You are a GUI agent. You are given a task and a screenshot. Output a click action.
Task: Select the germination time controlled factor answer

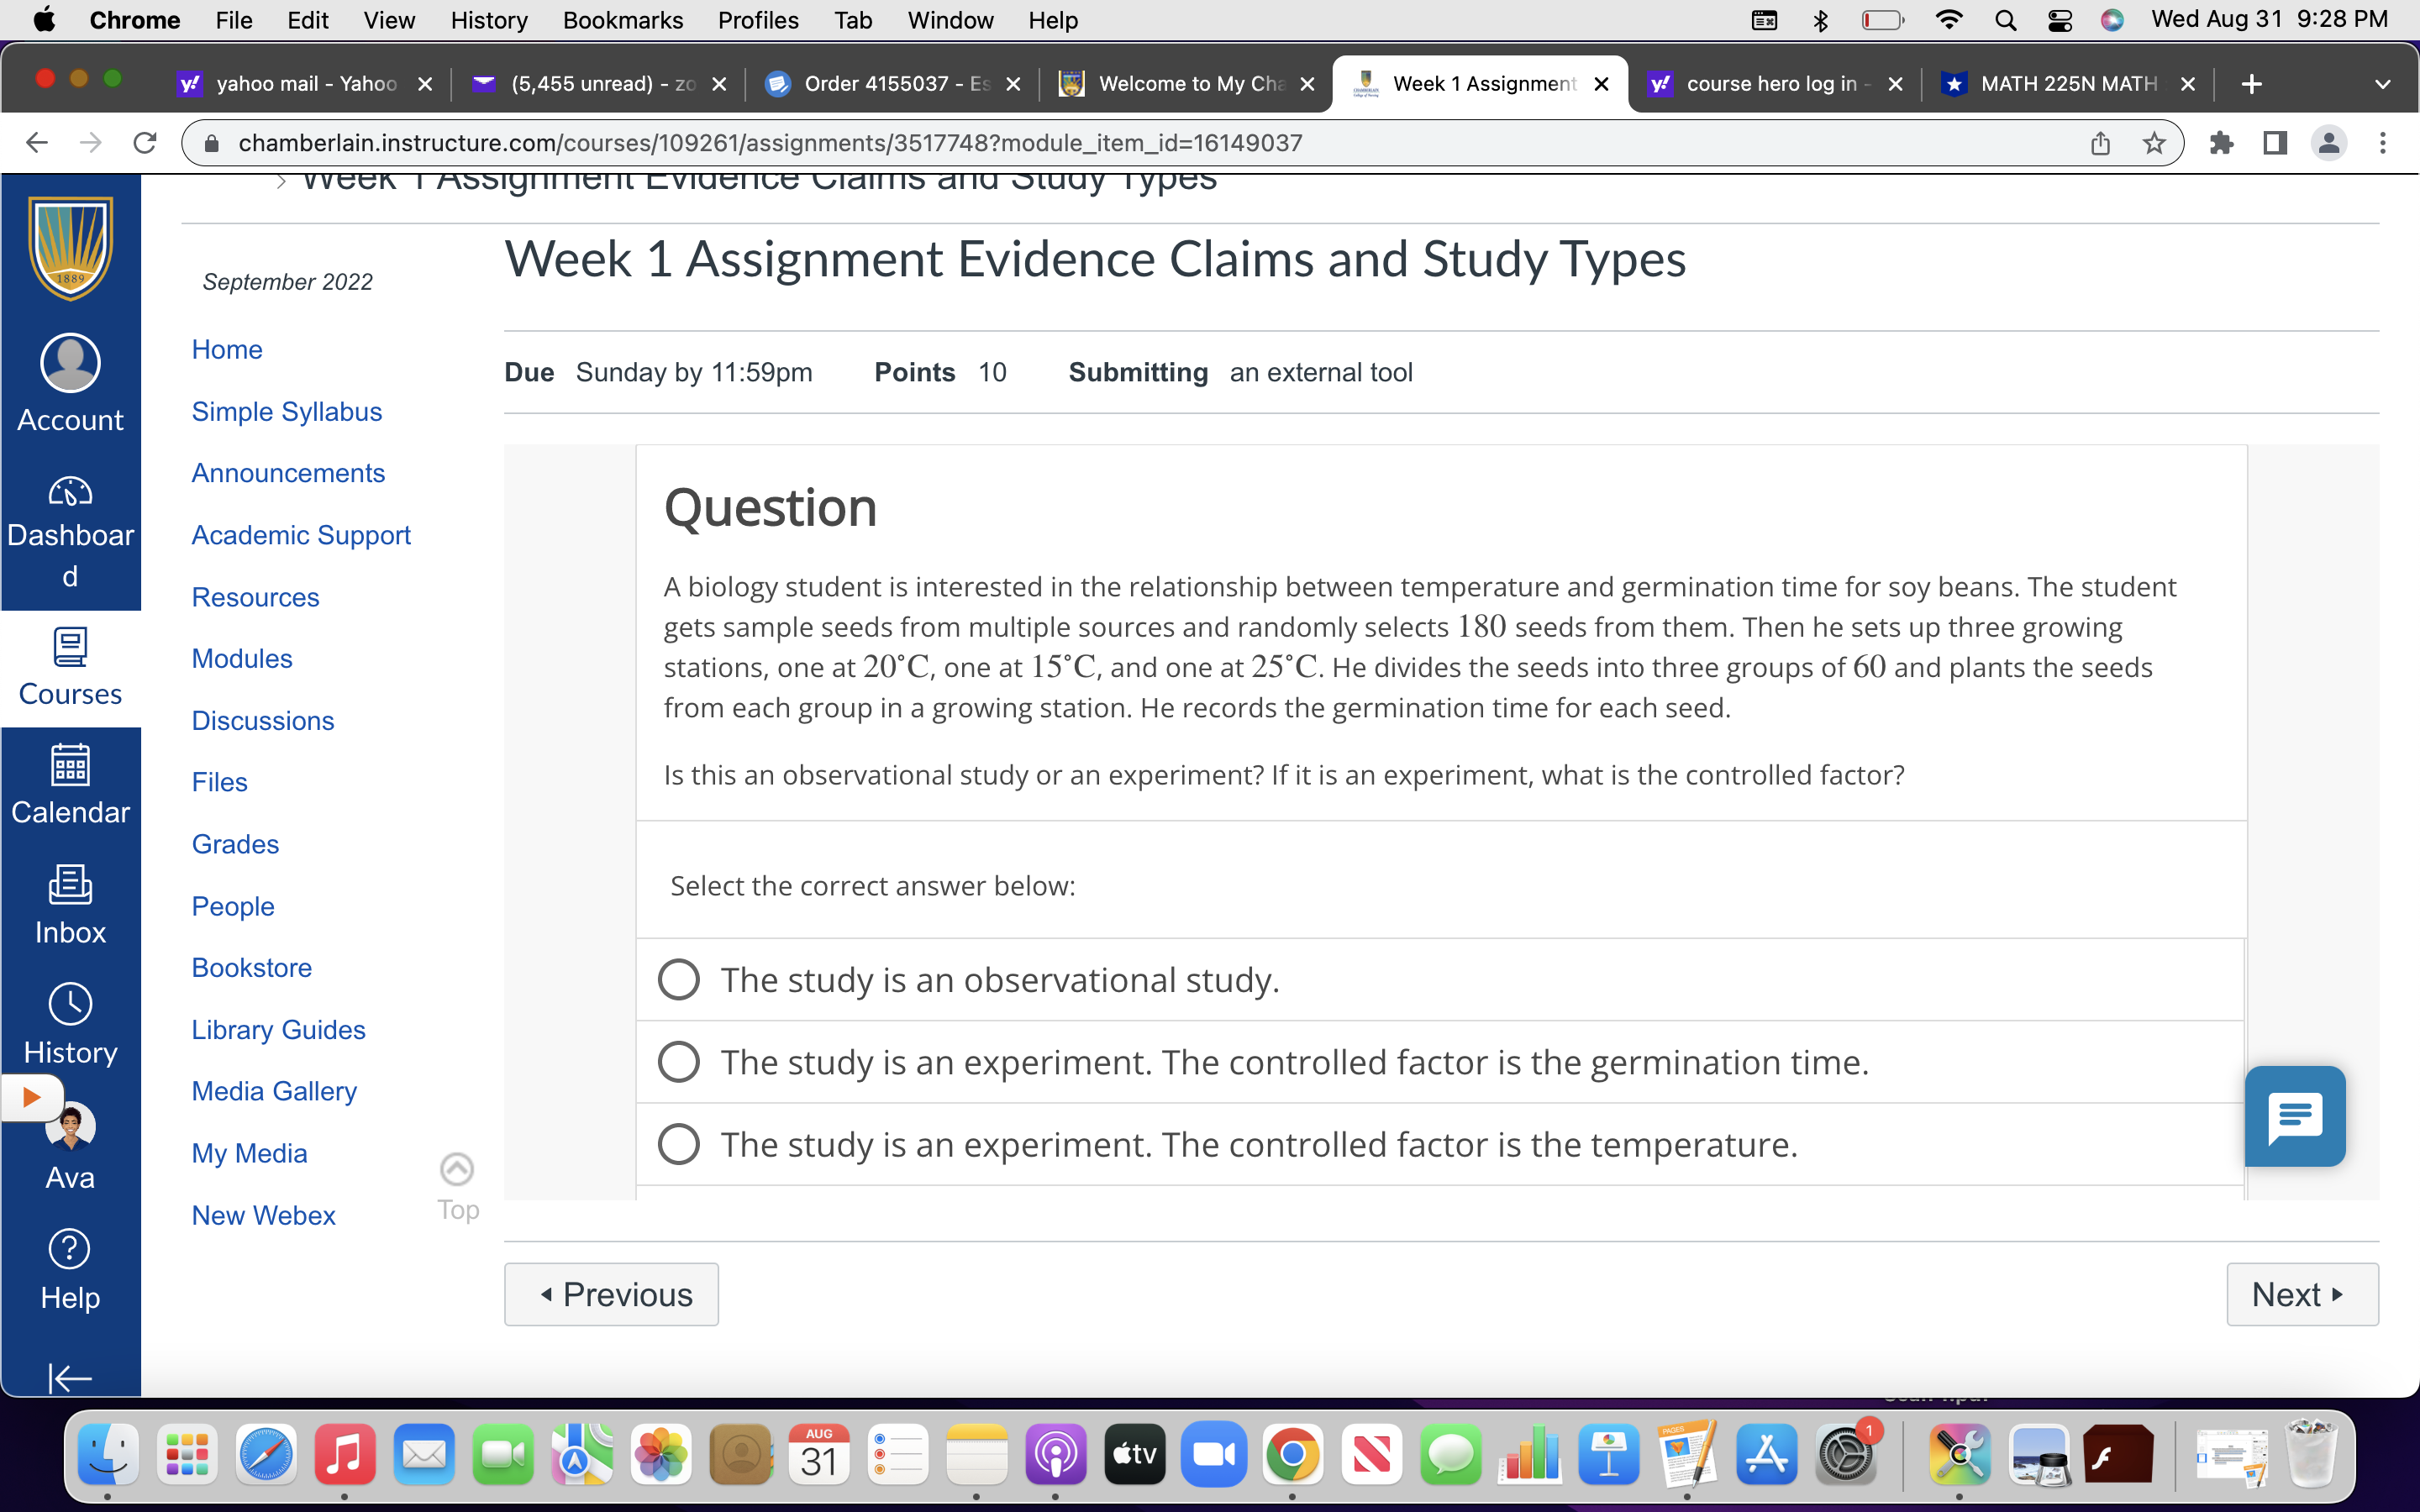679,1062
